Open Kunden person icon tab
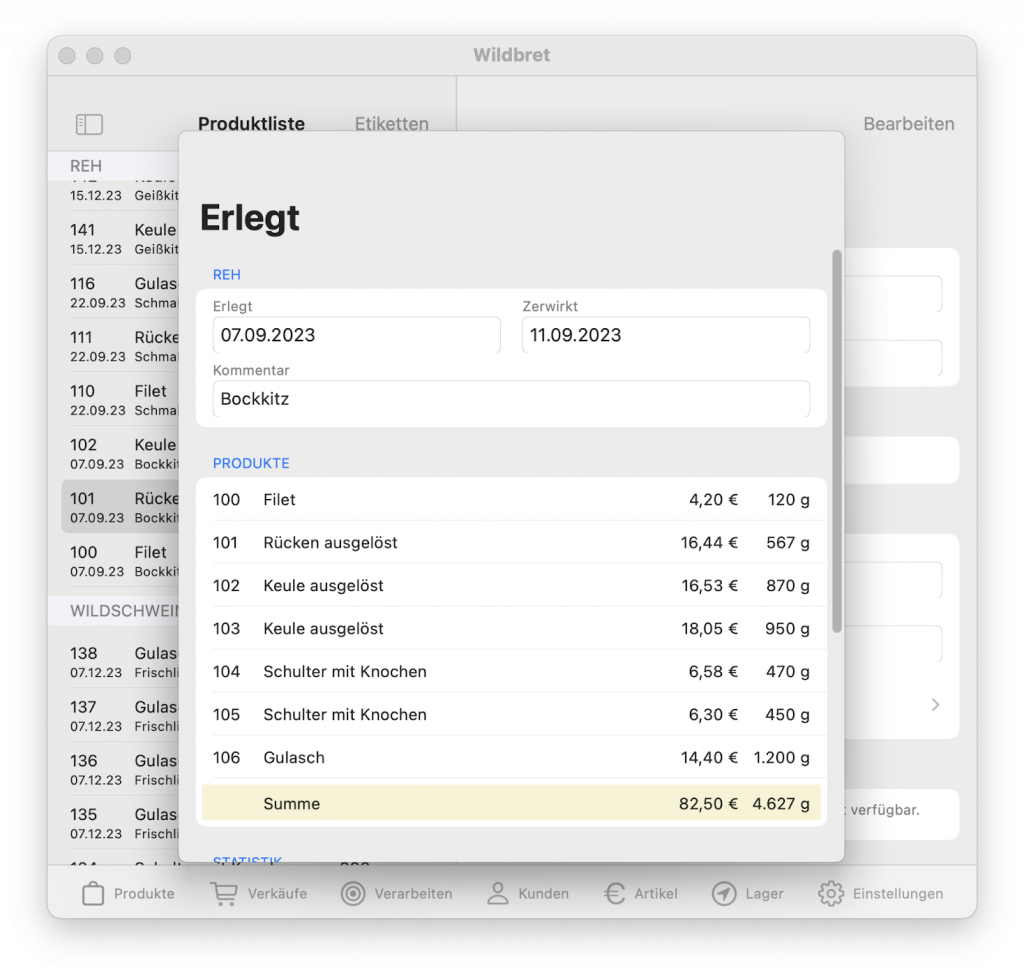The width and height of the screenshot is (1024, 977). point(527,893)
